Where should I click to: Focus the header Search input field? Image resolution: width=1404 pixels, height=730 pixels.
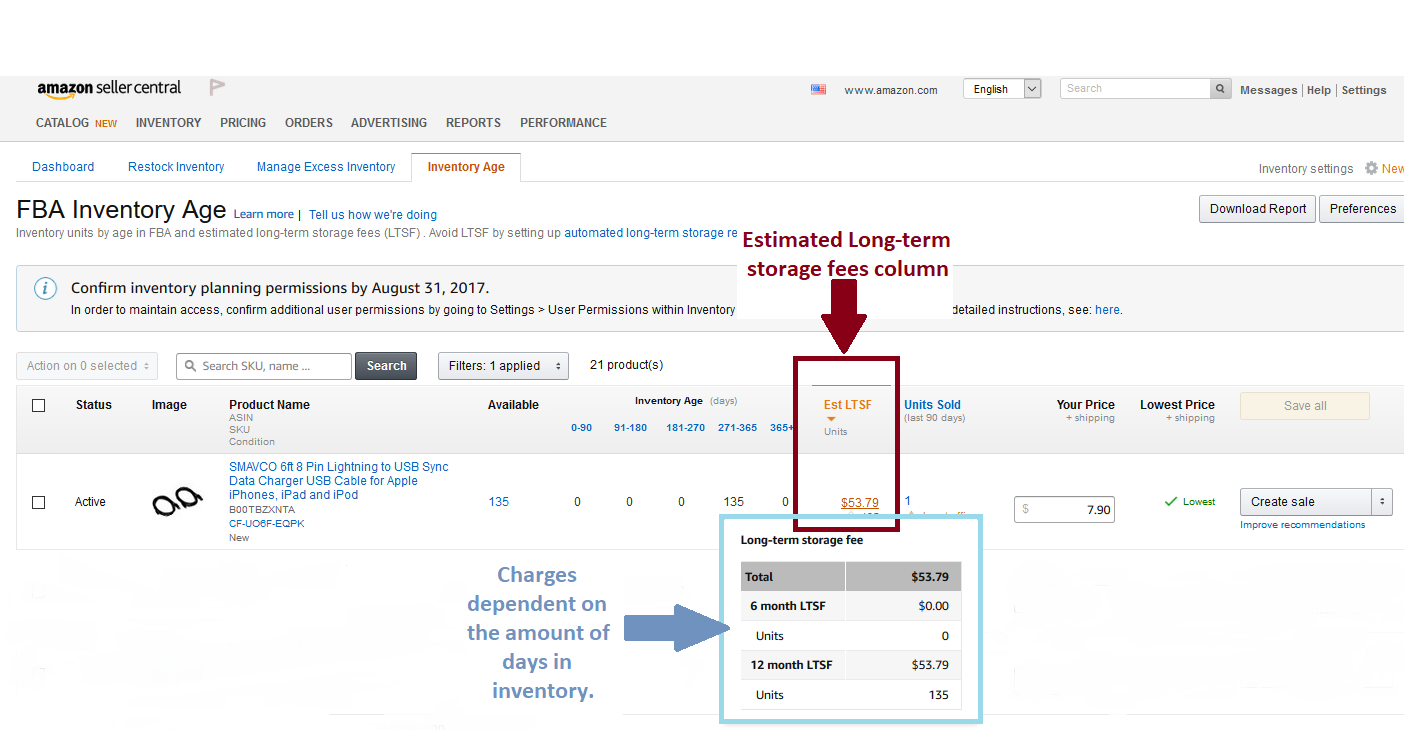point(1135,89)
